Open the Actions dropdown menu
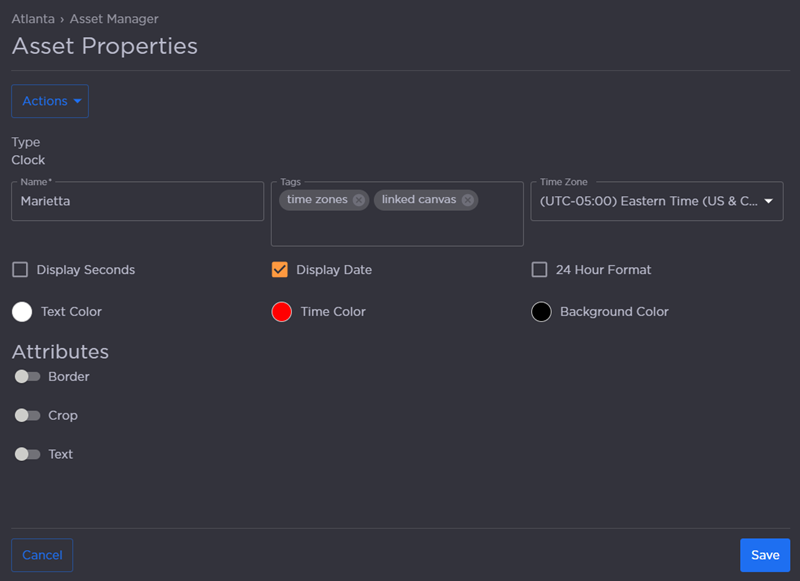This screenshot has width=800, height=581. click(50, 101)
